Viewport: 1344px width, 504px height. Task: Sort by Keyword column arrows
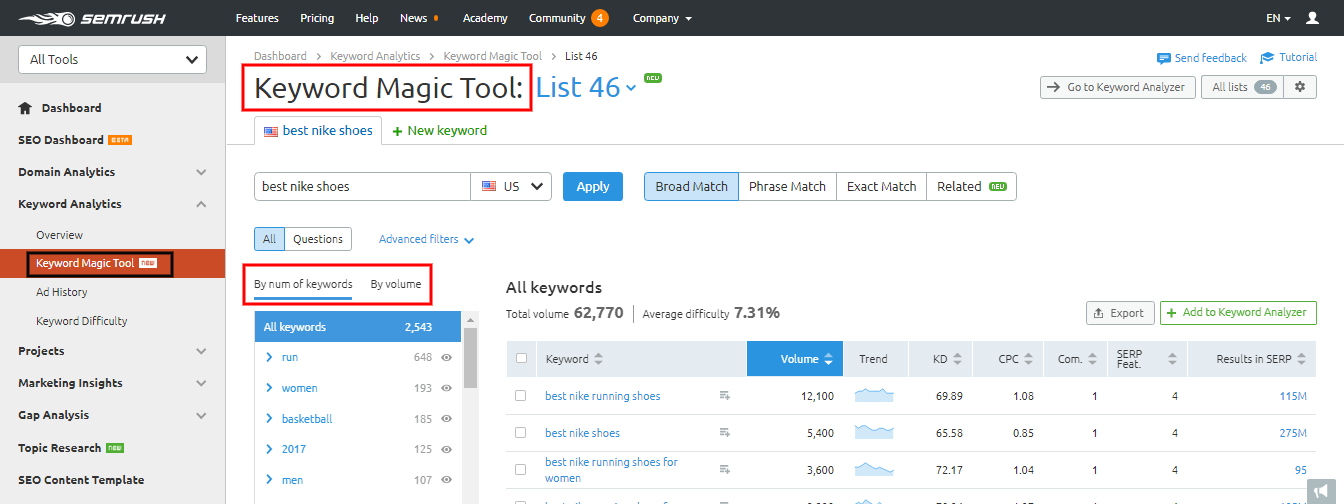click(599, 359)
